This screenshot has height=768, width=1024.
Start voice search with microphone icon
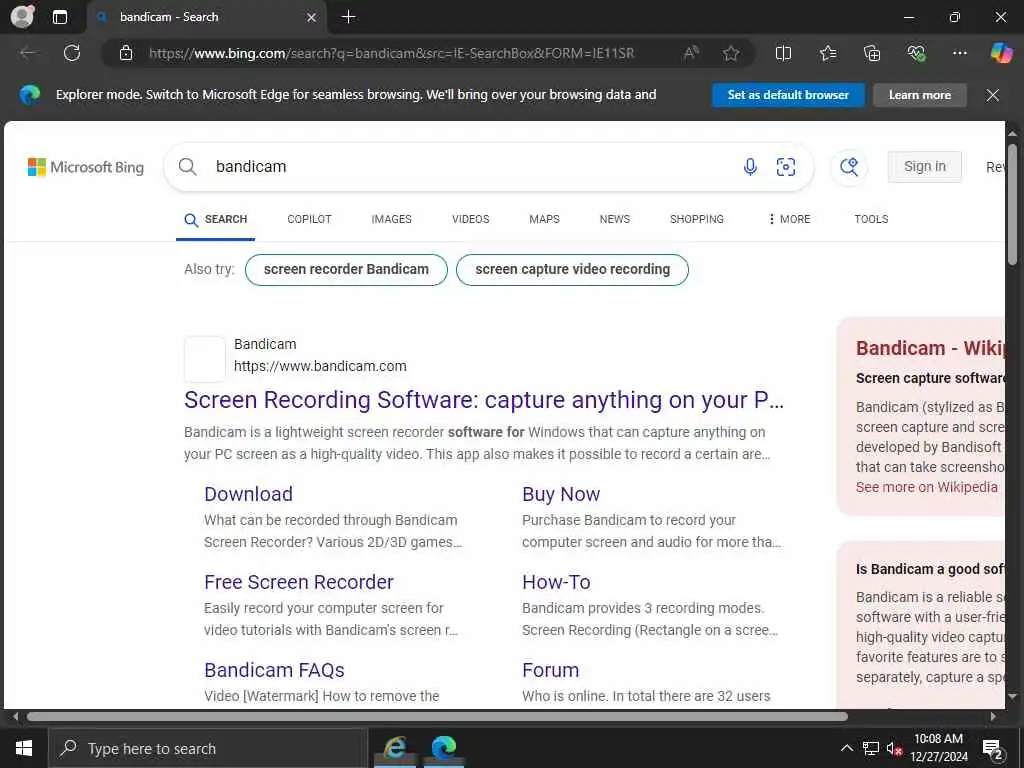[750, 167]
